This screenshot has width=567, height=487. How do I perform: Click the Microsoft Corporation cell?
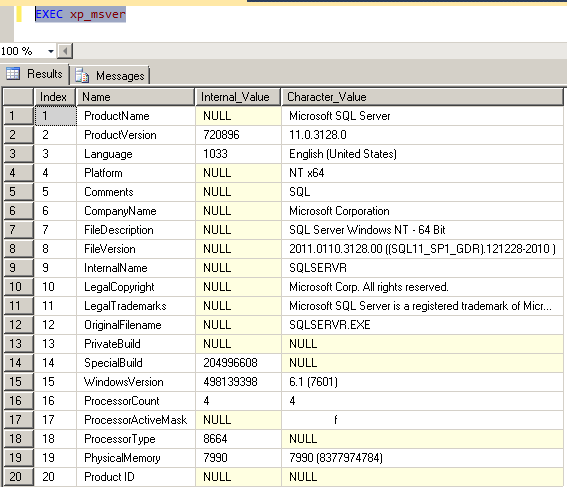click(422, 211)
